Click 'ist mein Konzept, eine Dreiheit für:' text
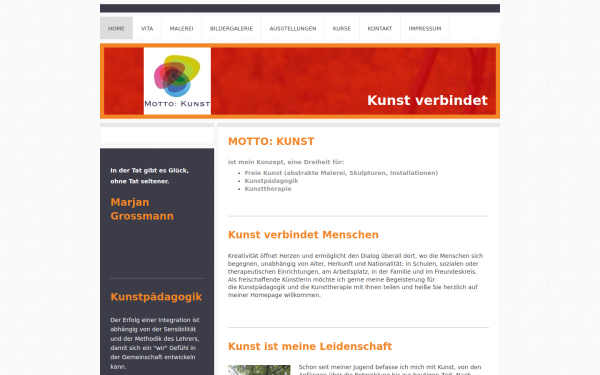Screen dimensions: 600x375 pos(286,162)
